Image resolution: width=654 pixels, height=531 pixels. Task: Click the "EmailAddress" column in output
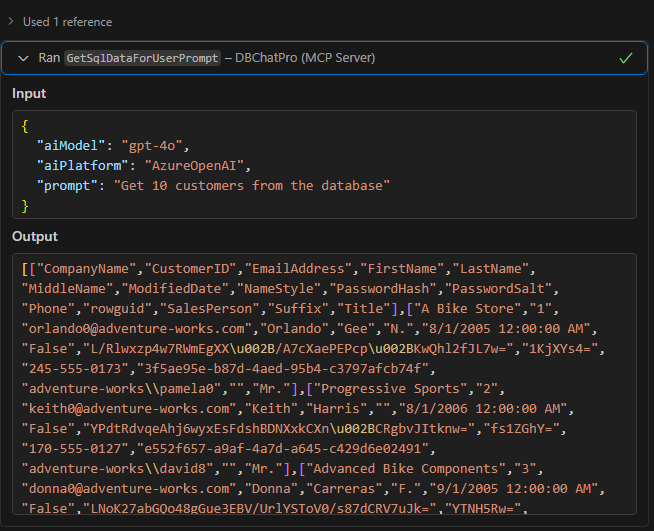(299, 269)
